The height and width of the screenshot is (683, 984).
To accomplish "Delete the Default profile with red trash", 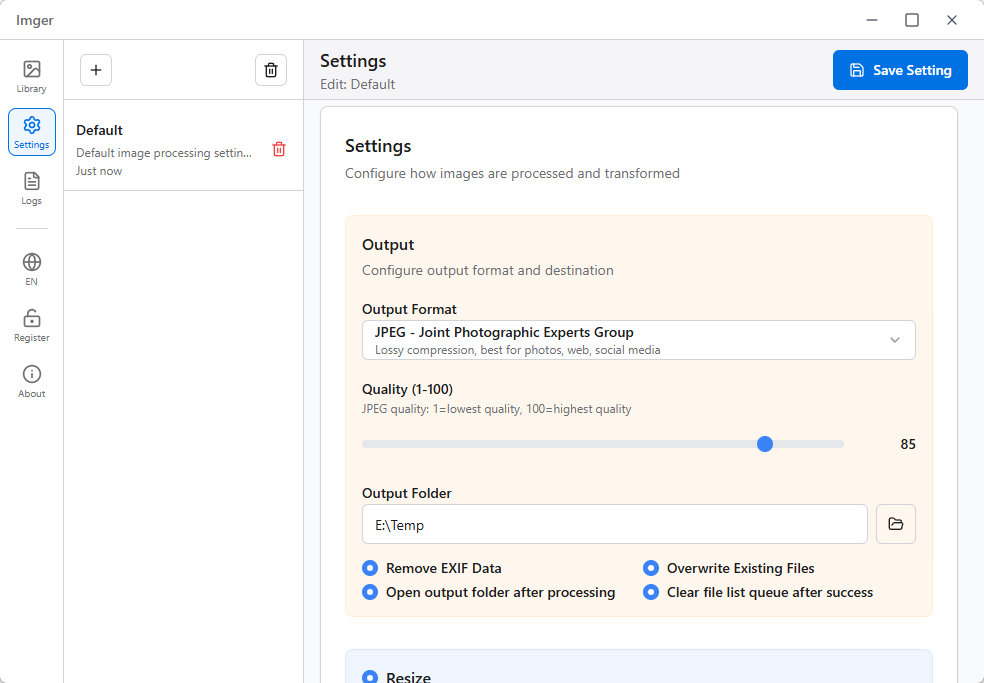I will pyautogui.click(x=279, y=149).
